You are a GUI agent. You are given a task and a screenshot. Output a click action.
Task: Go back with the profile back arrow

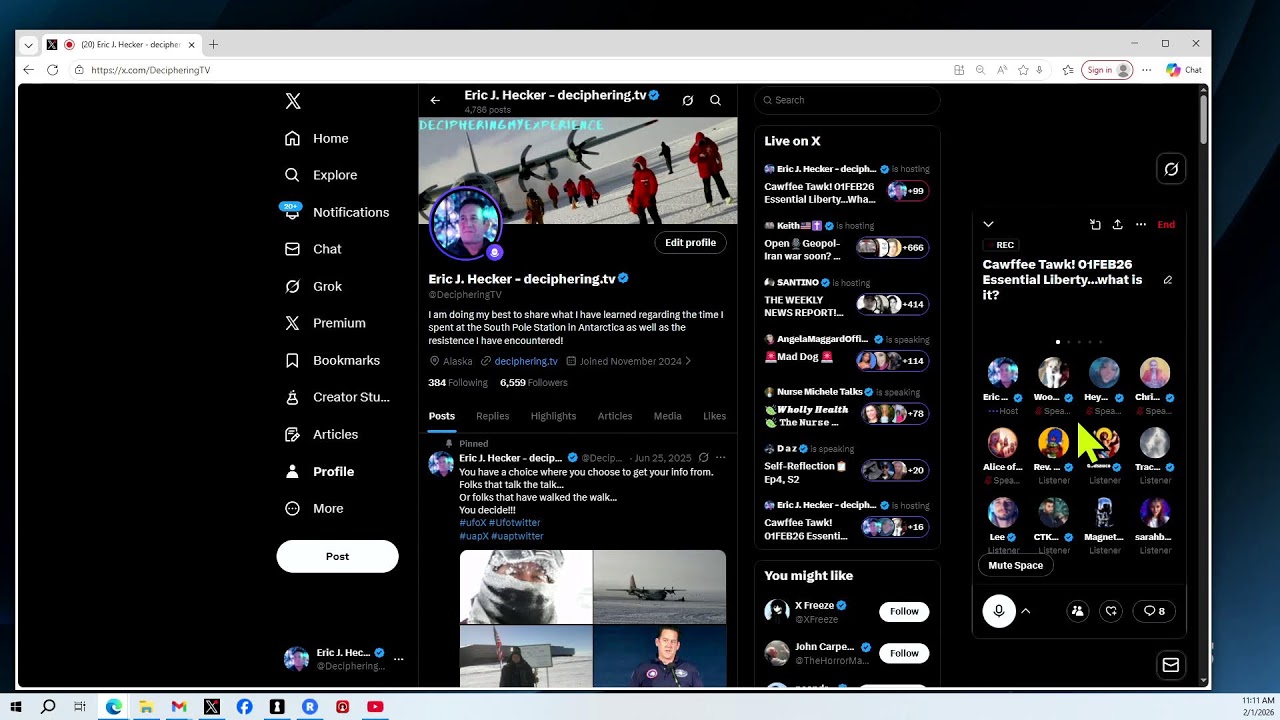435,100
